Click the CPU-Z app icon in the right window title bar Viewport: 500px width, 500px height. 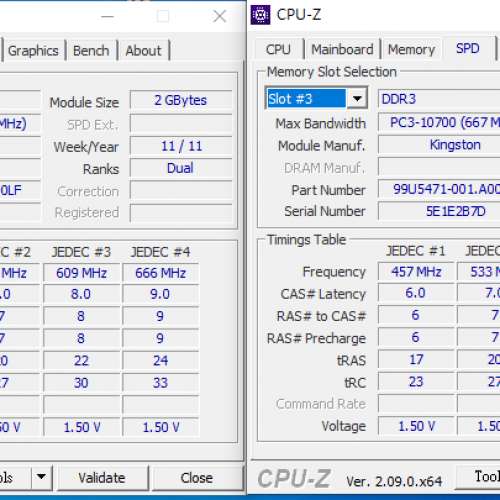[260, 15]
